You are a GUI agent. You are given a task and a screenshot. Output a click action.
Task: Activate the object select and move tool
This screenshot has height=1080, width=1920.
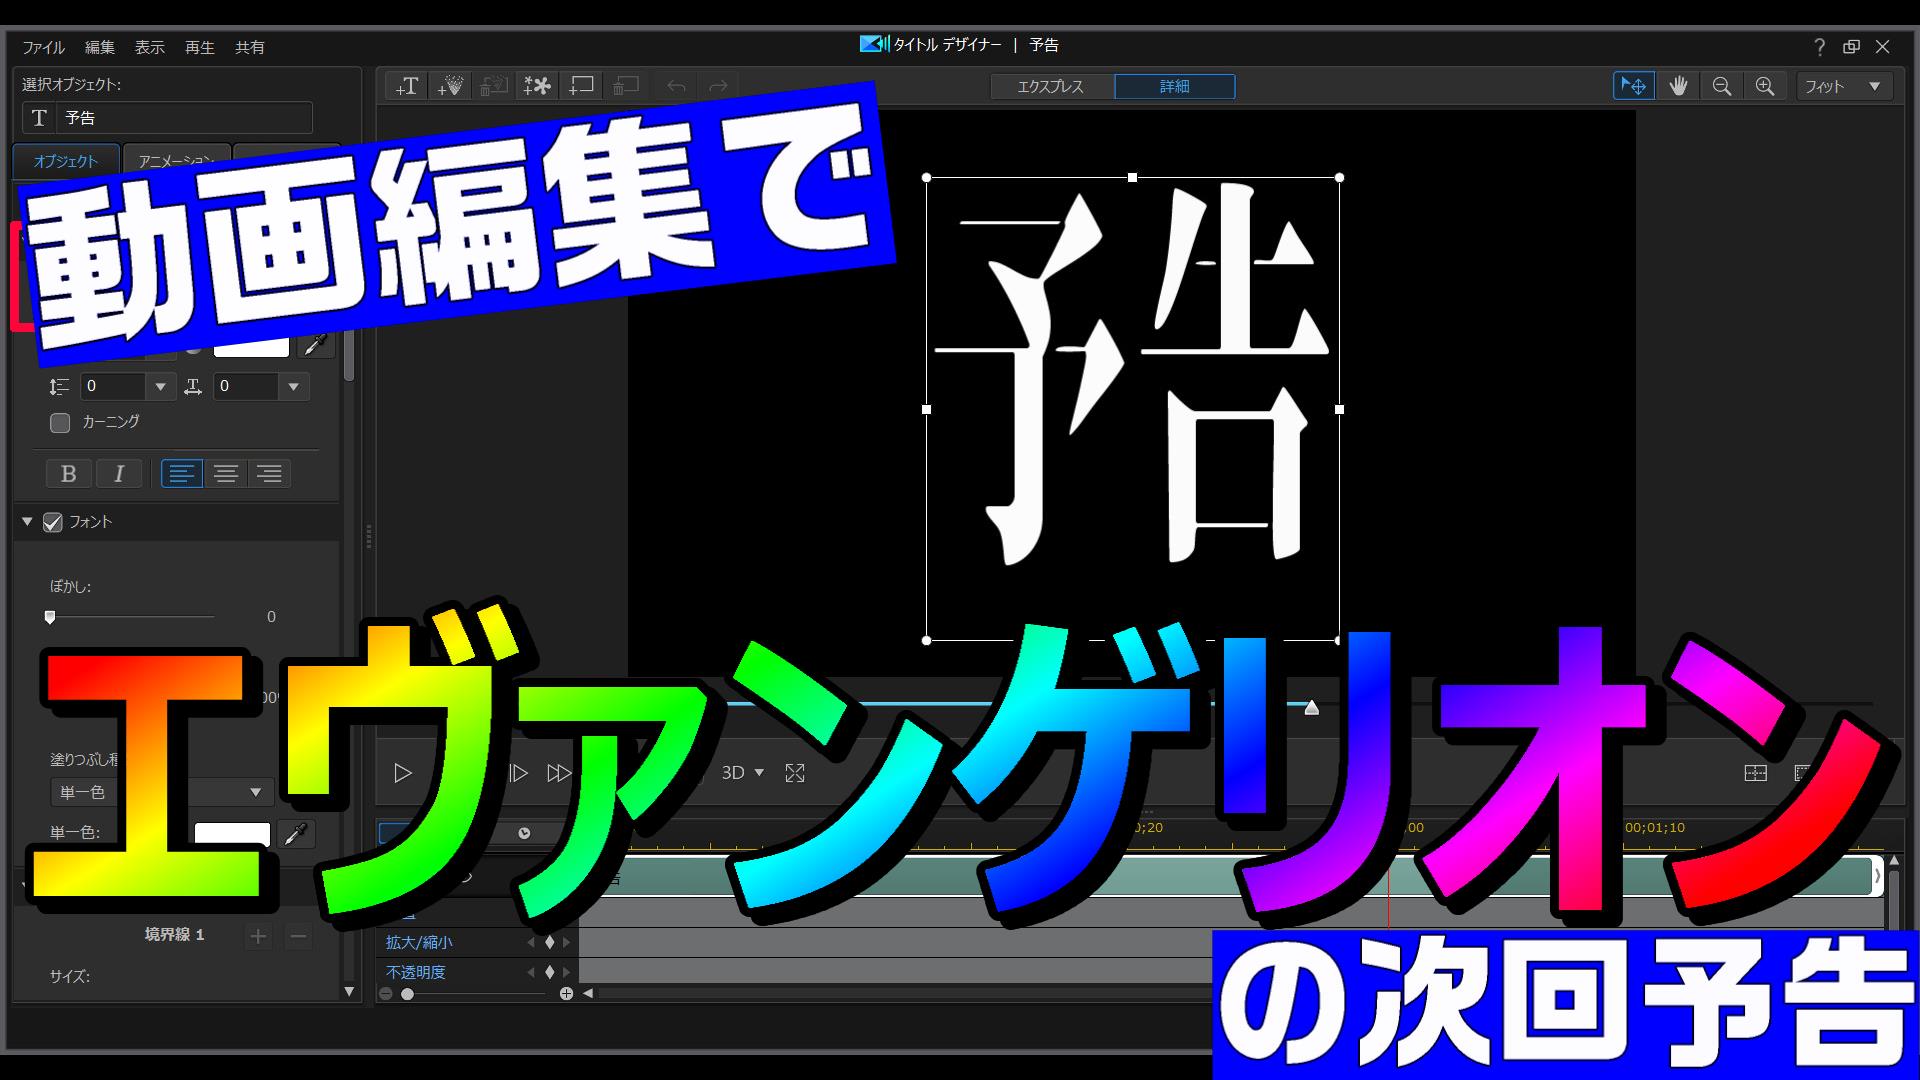pyautogui.click(x=1633, y=86)
